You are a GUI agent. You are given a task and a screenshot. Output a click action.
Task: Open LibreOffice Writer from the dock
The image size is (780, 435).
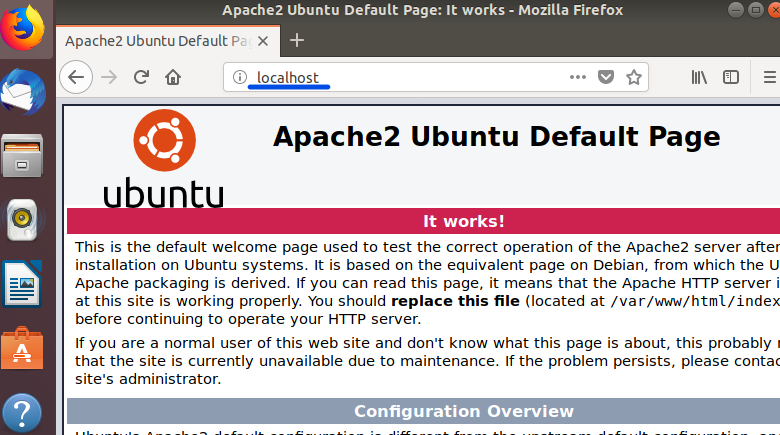pos(22,284)
